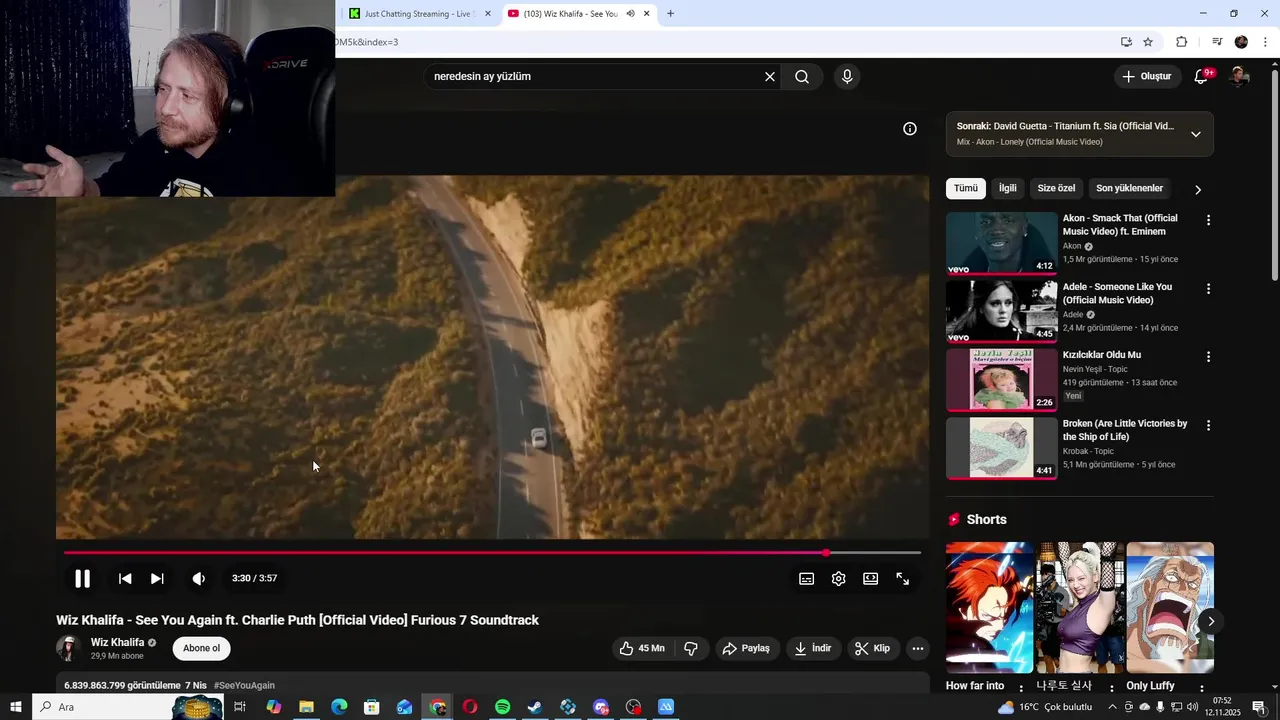Screen dimensions: 1280x720
Task: Select the Tümü filter chip
Action: click(966, 188)
